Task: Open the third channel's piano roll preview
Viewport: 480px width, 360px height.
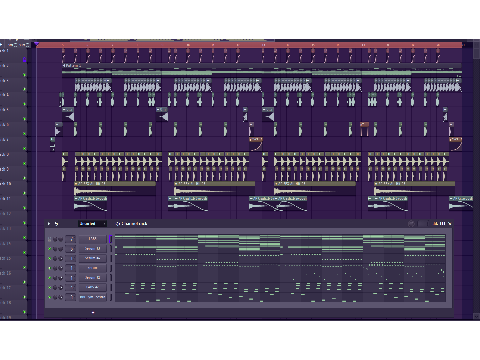Action: [x=280, y=258]
